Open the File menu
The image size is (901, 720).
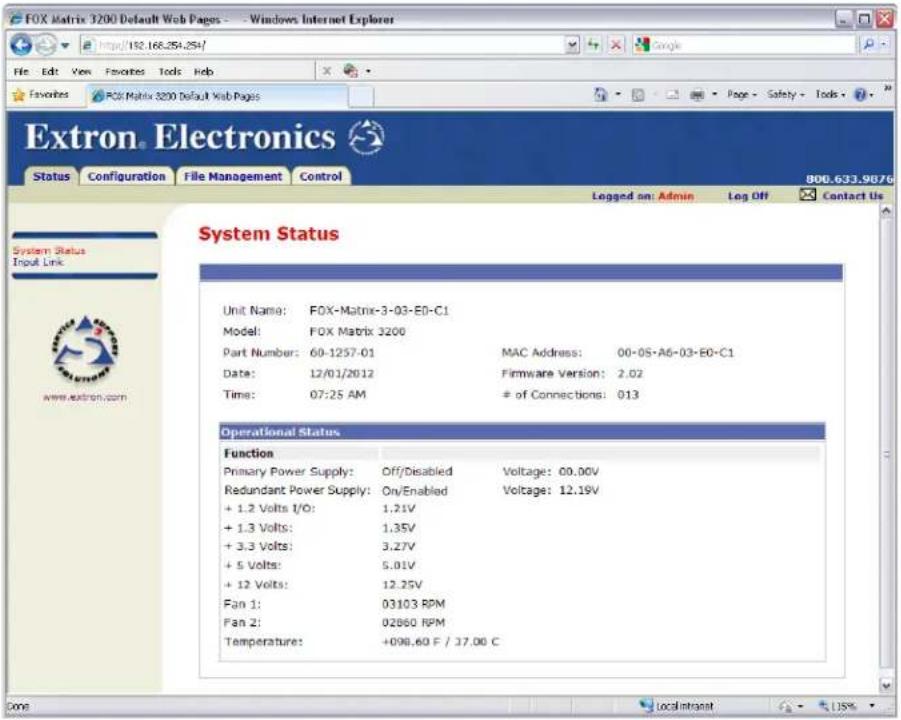pyautogui.click(x=21, y=71)
